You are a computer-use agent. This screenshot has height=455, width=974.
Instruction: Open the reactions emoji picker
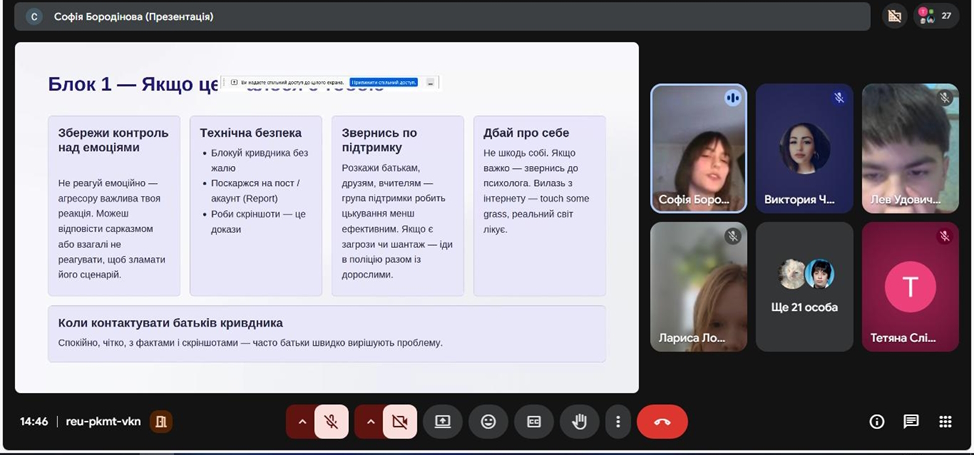click(x=488, y=422)
